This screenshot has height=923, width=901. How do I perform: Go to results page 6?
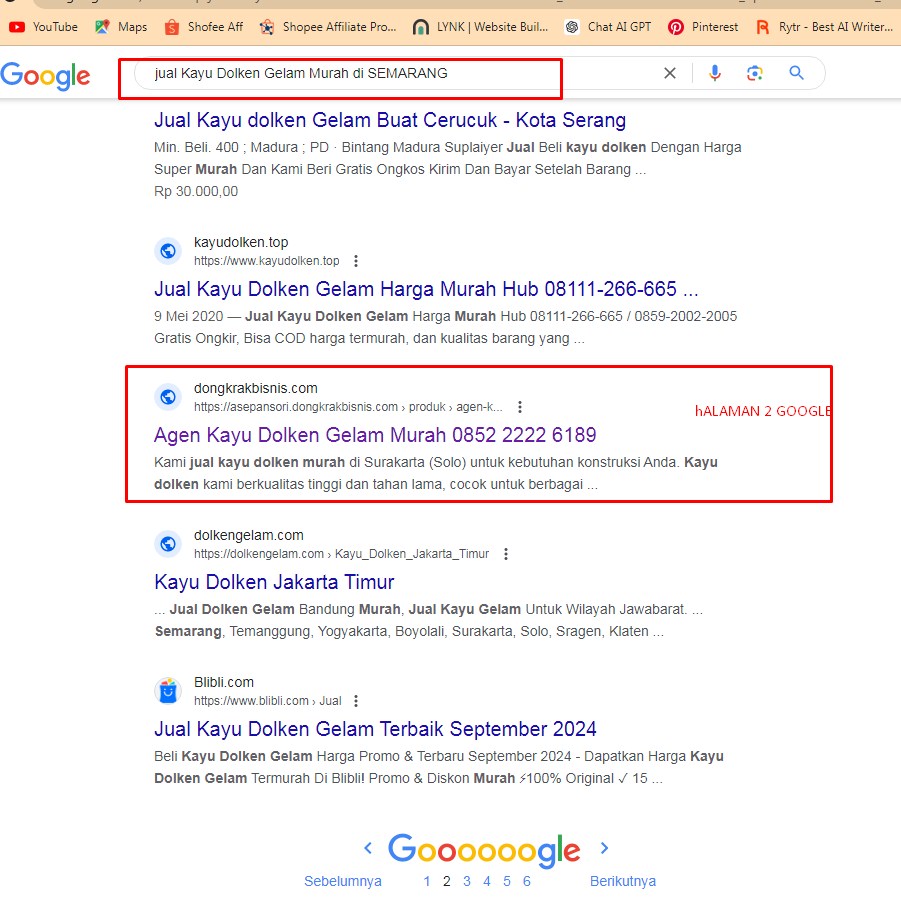click(527, 881)
